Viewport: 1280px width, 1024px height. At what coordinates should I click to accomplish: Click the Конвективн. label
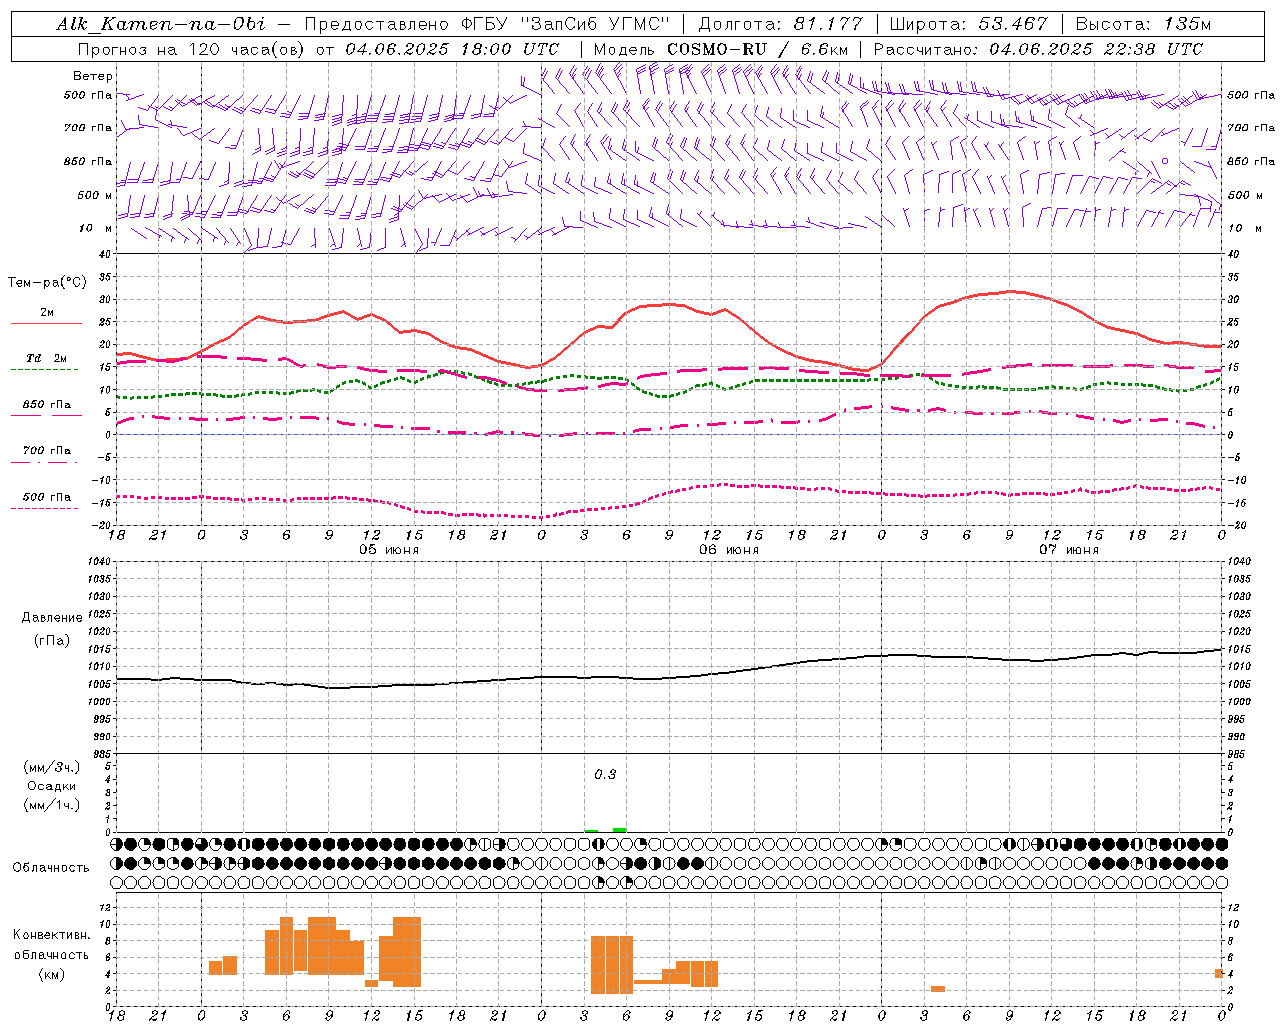click(x=52, y=935)
